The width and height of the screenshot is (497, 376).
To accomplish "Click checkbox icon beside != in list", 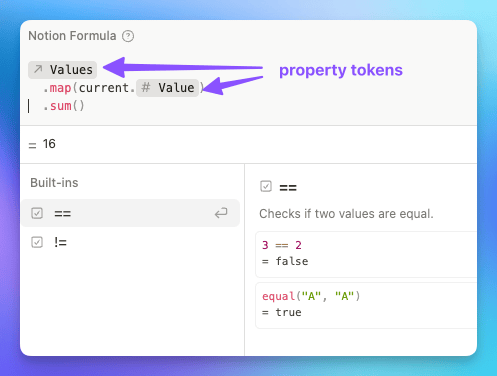I will (x=37, y=242).
